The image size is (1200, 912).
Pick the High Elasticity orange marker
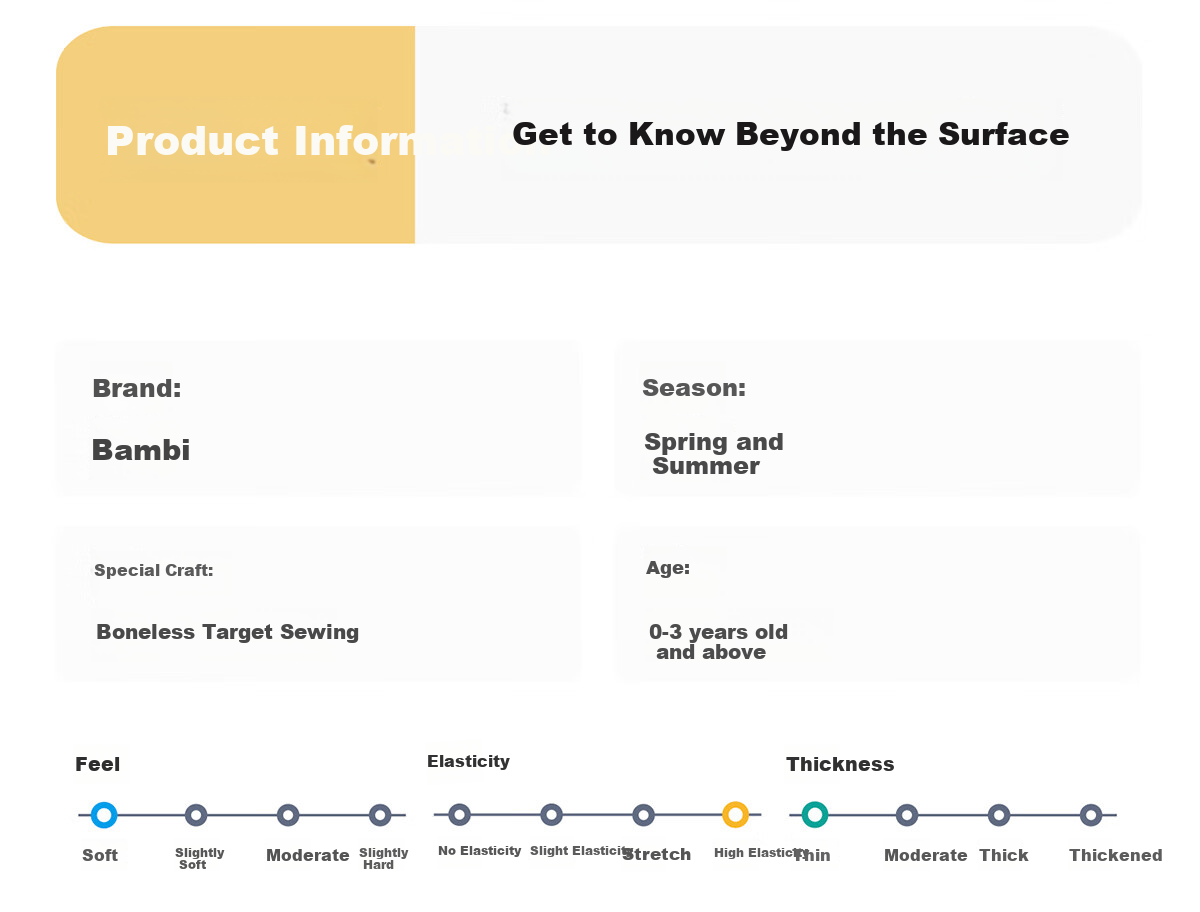pos(735,815)
